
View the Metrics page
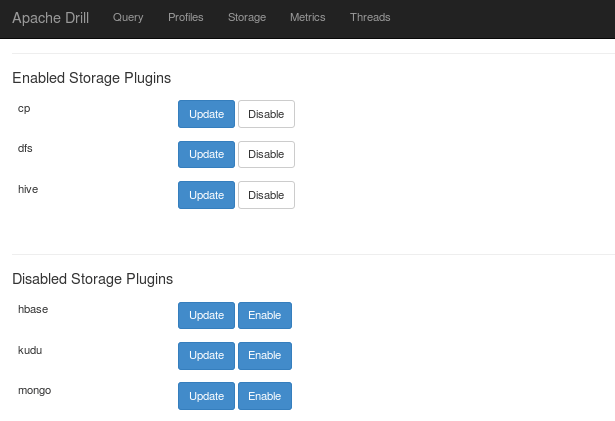(x=308, y=17)
